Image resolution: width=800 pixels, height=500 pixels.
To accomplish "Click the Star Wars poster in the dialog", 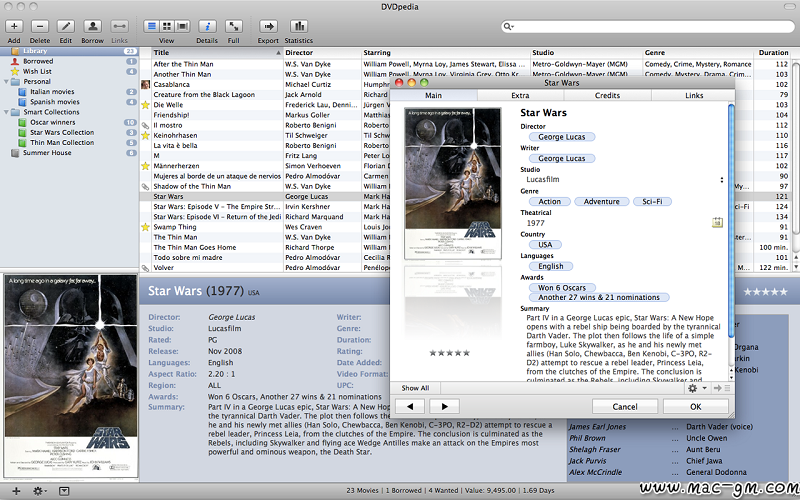I will point(453,184).
